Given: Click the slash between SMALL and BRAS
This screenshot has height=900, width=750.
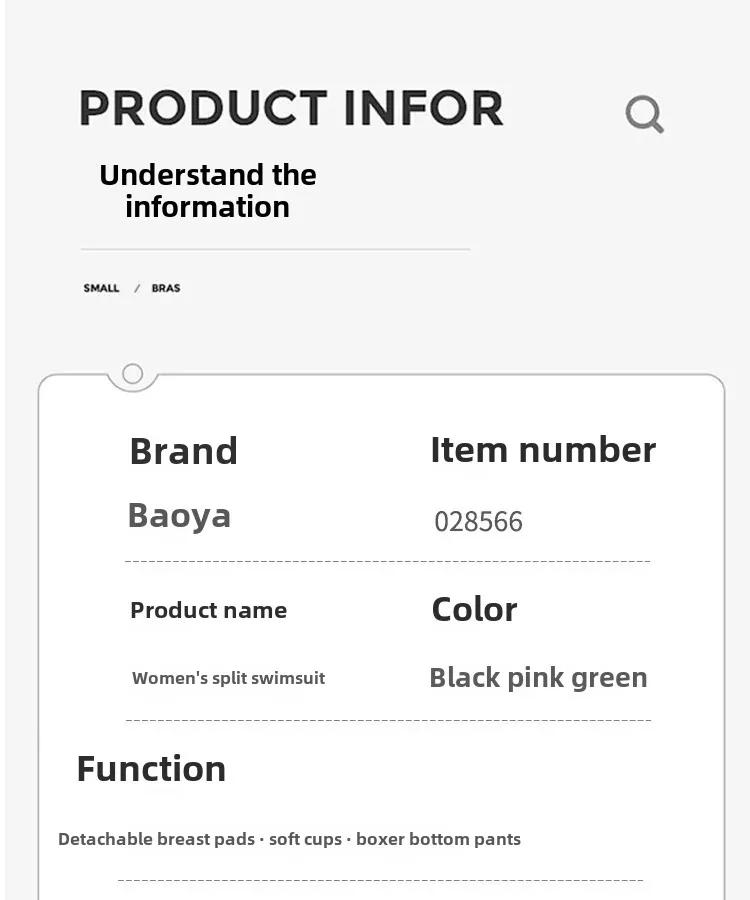Looking at the screenshot, I should coord(137,288).
